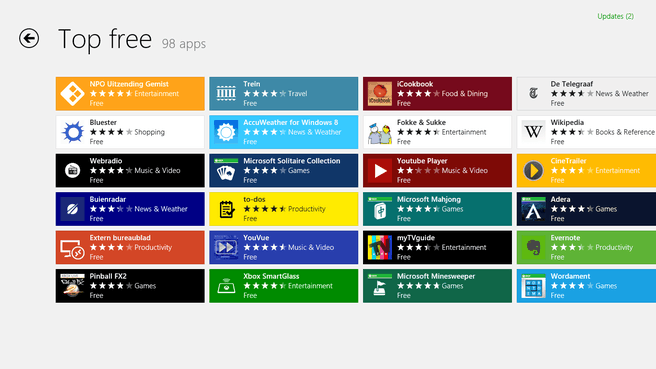Click the CineTrailer play circle icon
This screenshot has height=369, width=656.
point(533,170)
